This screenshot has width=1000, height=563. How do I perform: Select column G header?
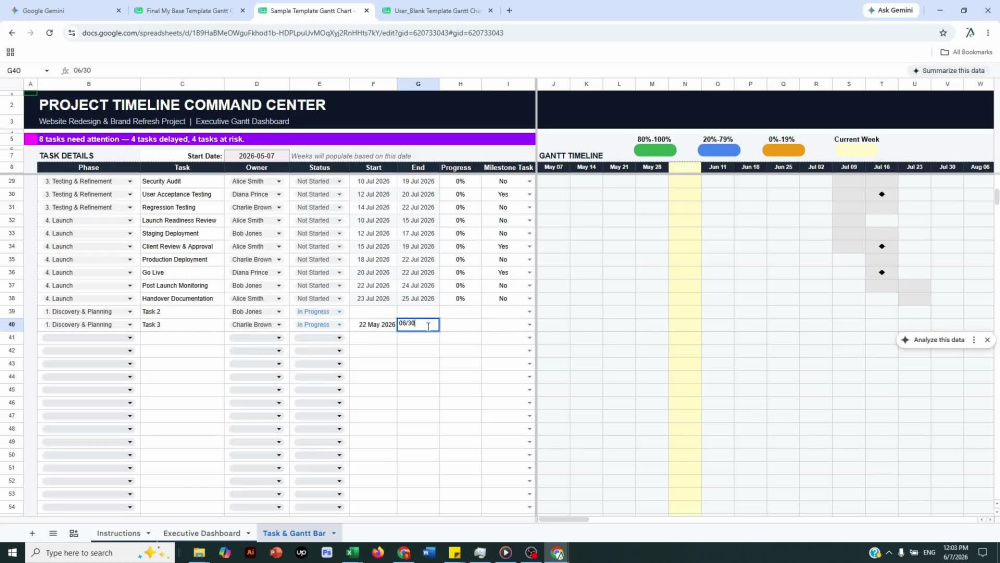click(x=418, y=84)
